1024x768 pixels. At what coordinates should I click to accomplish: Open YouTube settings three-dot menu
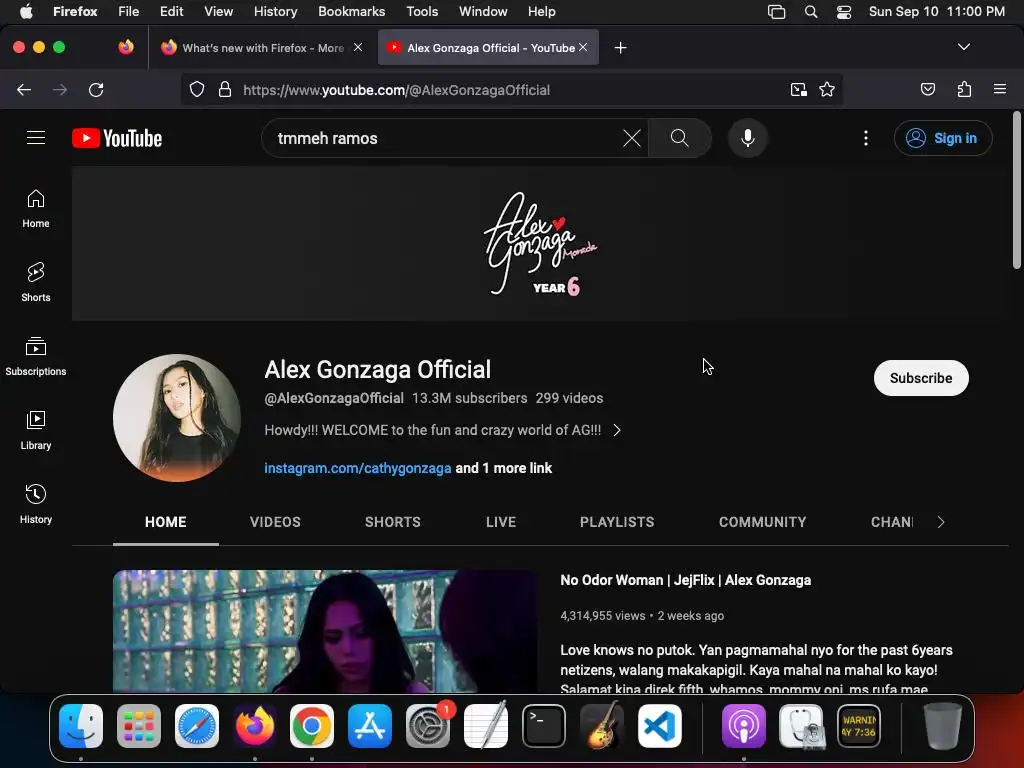pos(866,138)
